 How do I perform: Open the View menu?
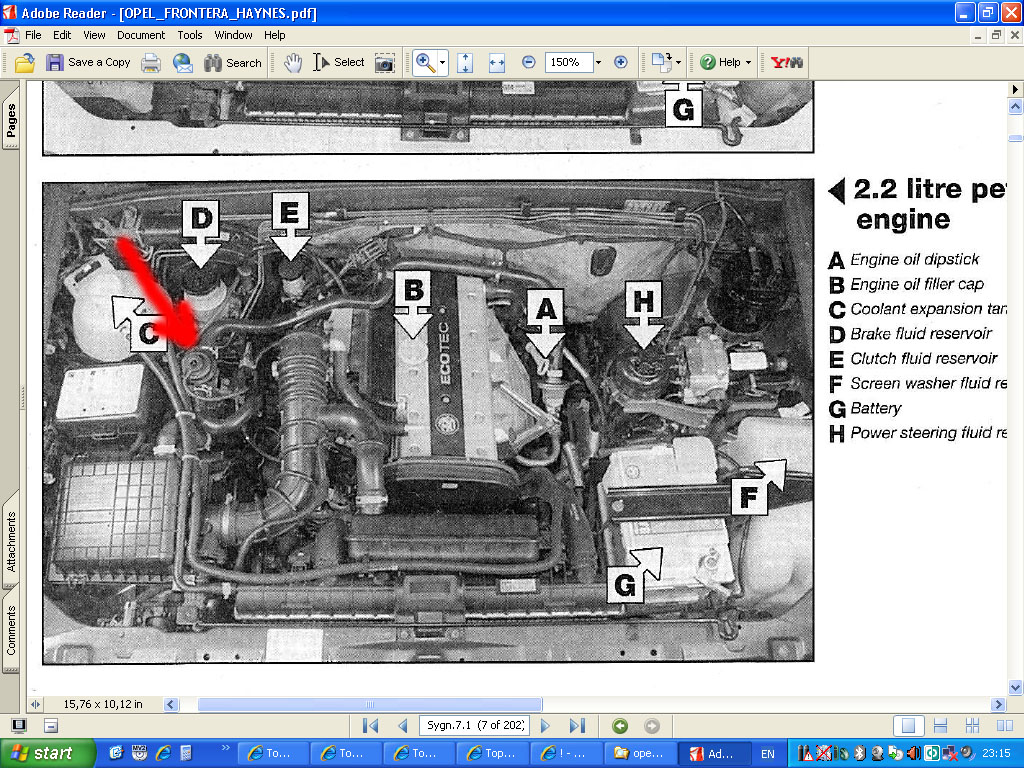coord(94,35)
